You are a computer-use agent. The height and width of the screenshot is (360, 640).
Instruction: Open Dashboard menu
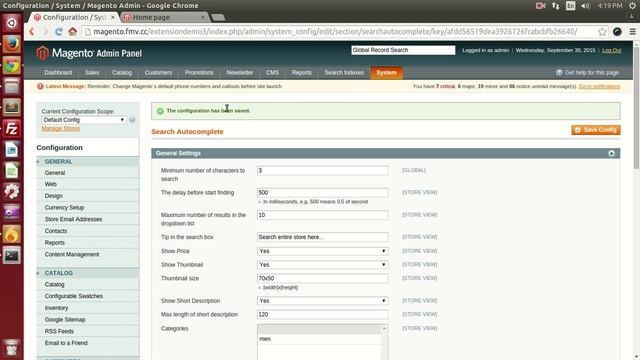pos(58,73)
